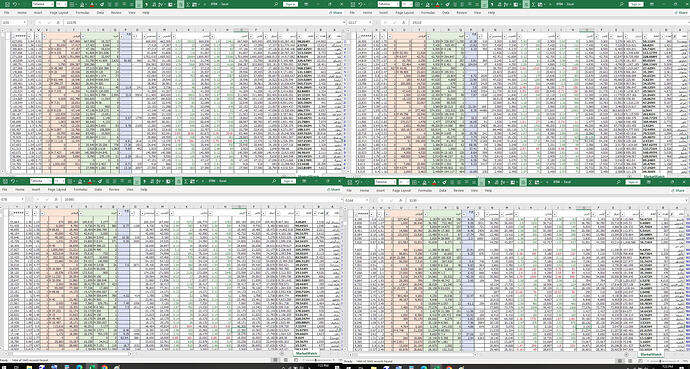Expand Name Box dropdown in top-left window
This screenshot has width=690, height=369.
tap(25, 22)
